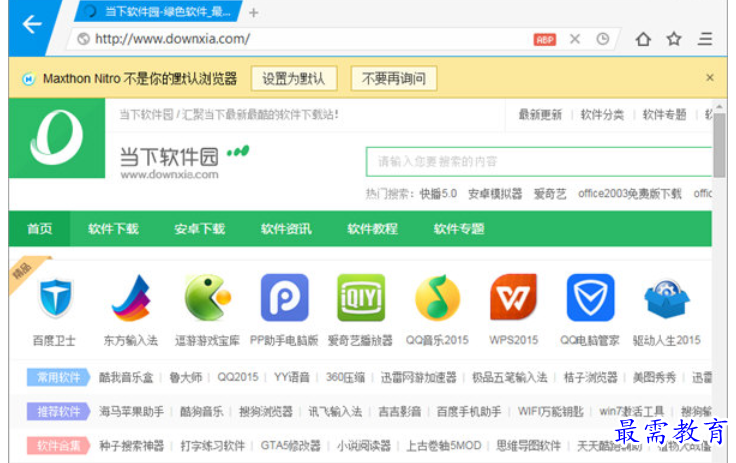Open 迅雷网游加速器 link
The height and width of the screenshot is (463, 736).
tap(418, 377)
